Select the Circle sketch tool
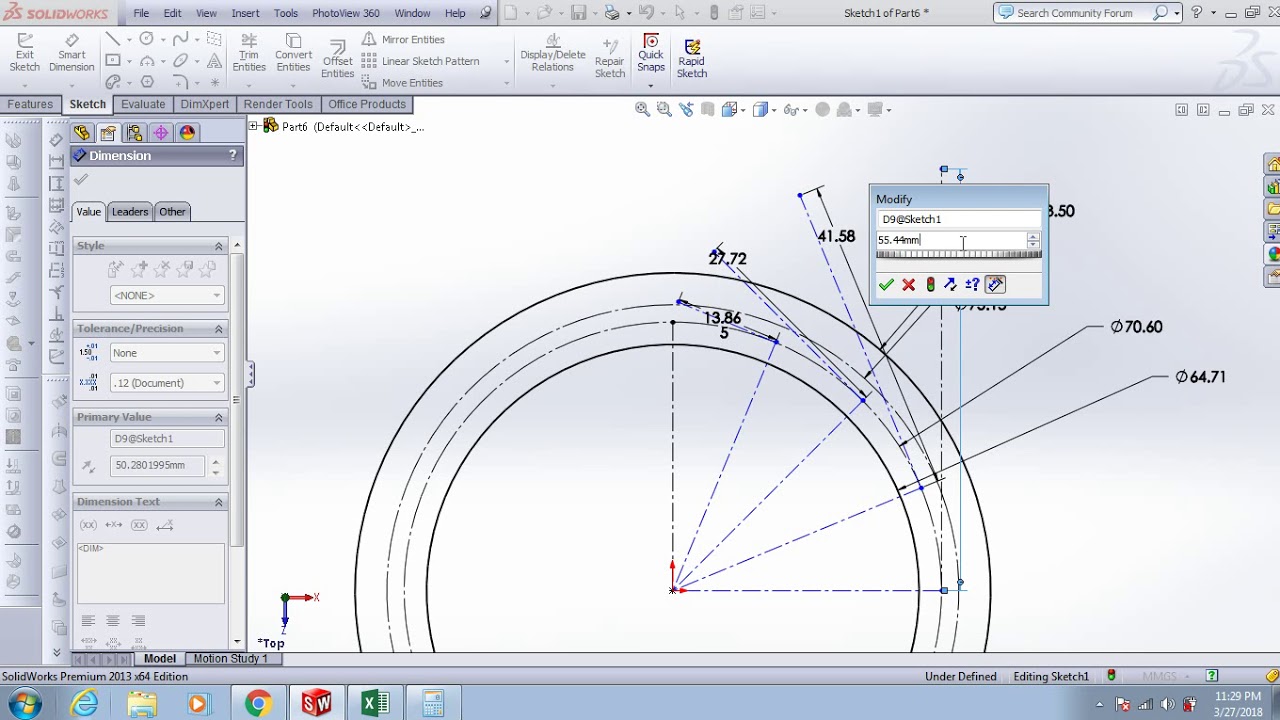Screen dimensions: 1280x720 pos(147,39)
